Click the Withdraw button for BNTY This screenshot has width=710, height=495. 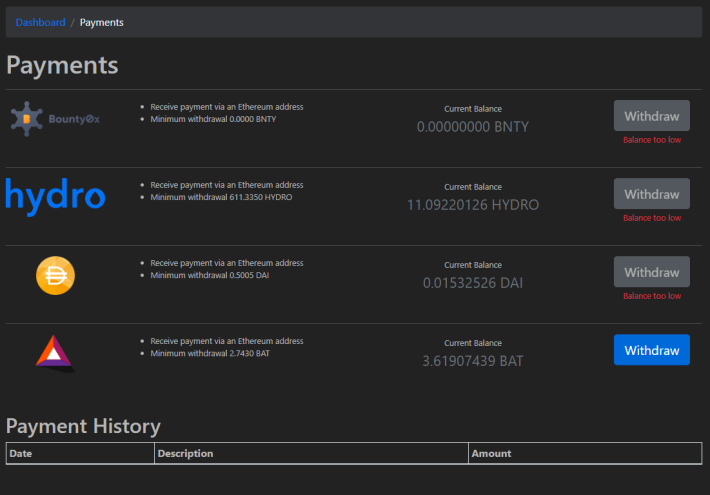652,115
